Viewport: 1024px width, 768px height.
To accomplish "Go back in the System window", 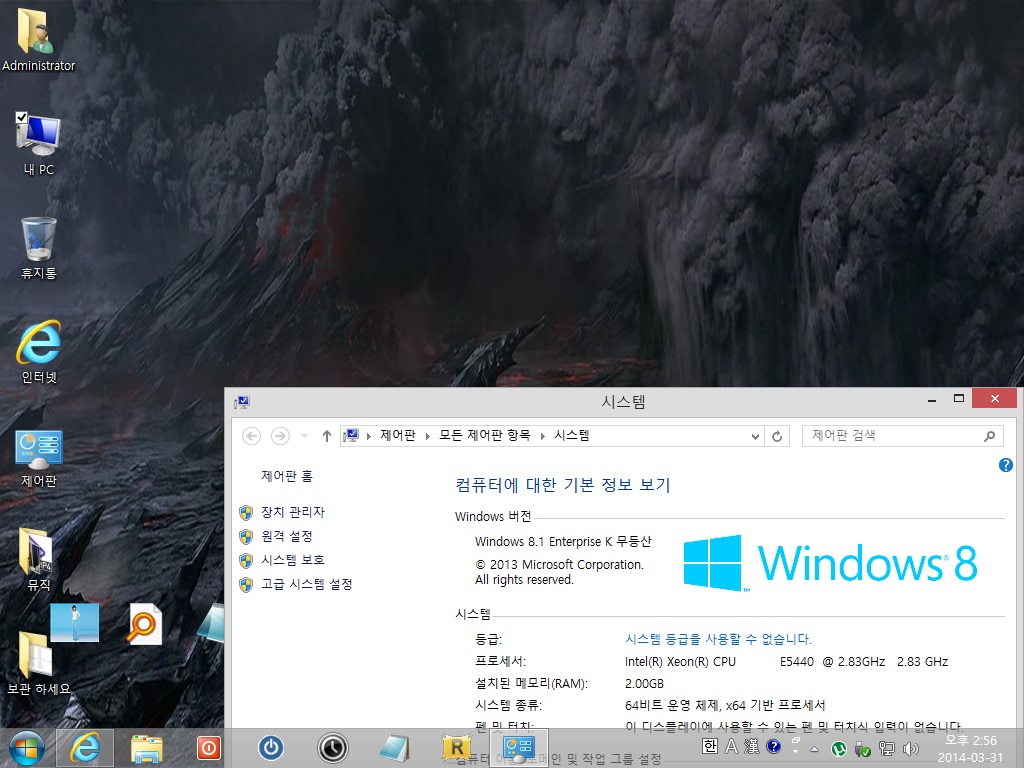I will (x=251, y=436).
